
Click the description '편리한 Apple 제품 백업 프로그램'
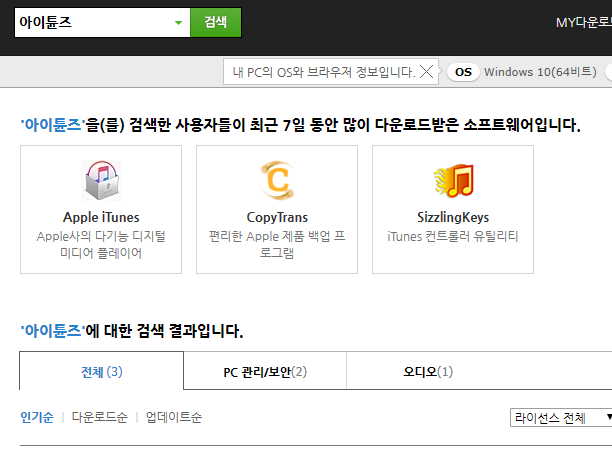pyautogui.click(x=277, y=244)
